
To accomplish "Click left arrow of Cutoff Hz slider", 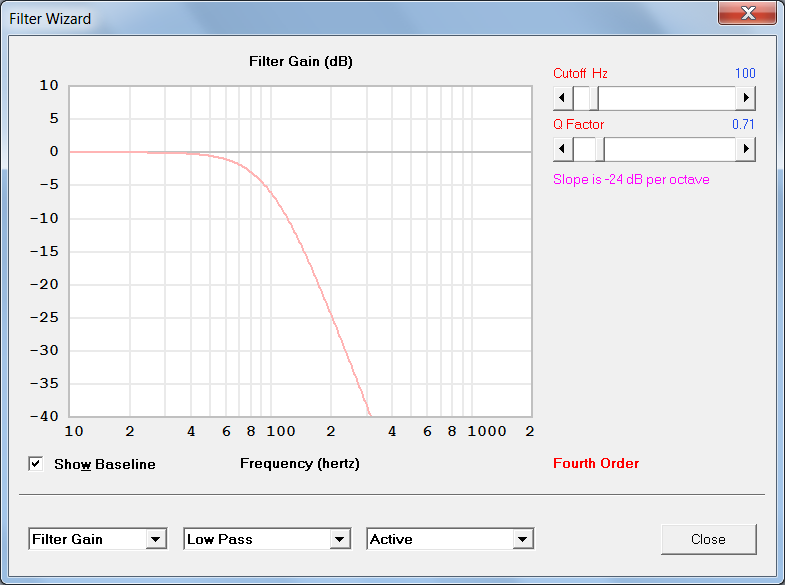I will (x=563, y=98).
